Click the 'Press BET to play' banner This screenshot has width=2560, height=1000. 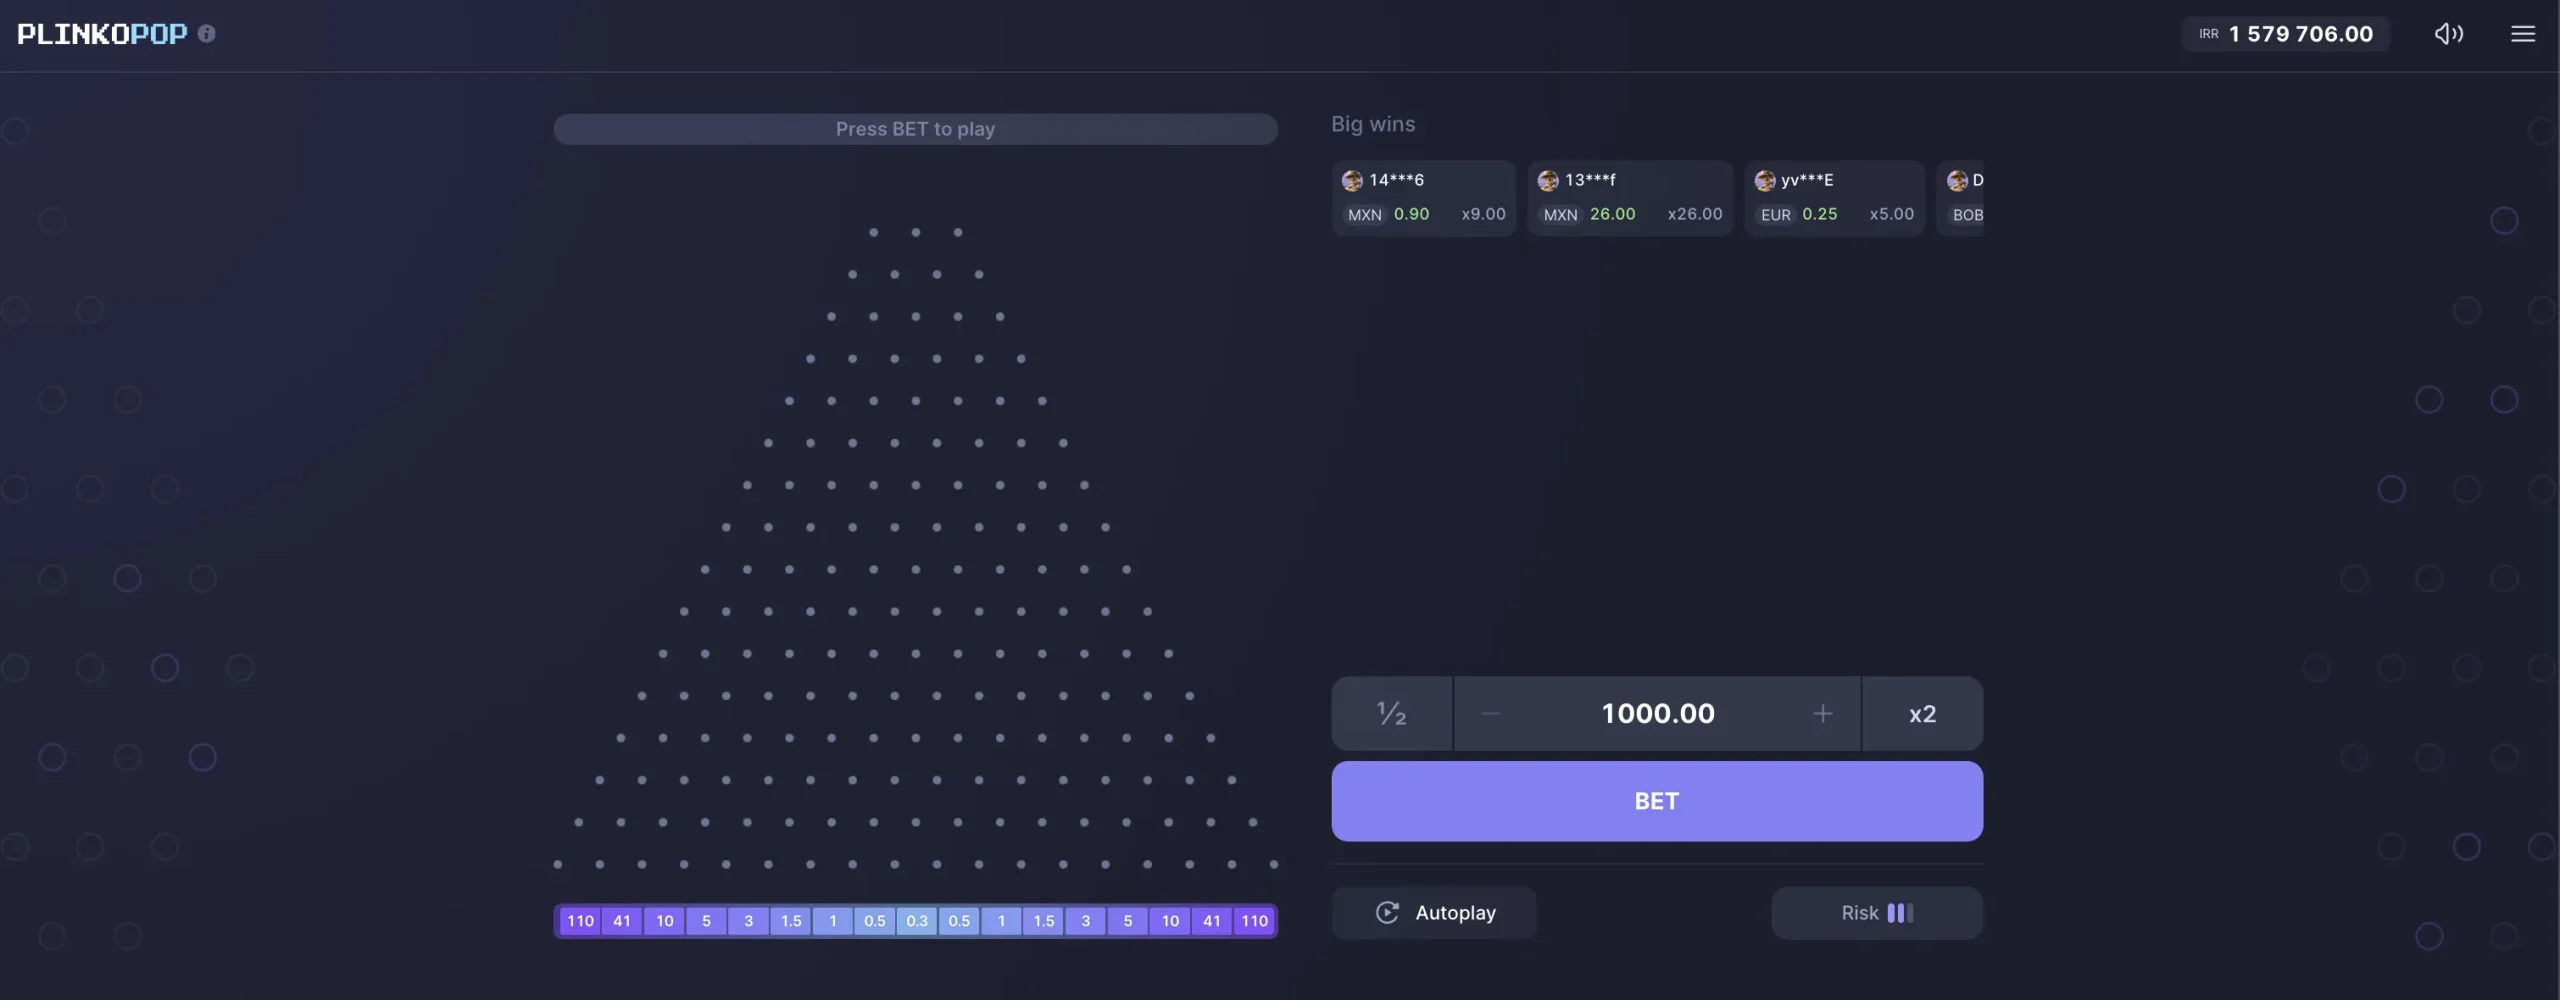point(915,128)
